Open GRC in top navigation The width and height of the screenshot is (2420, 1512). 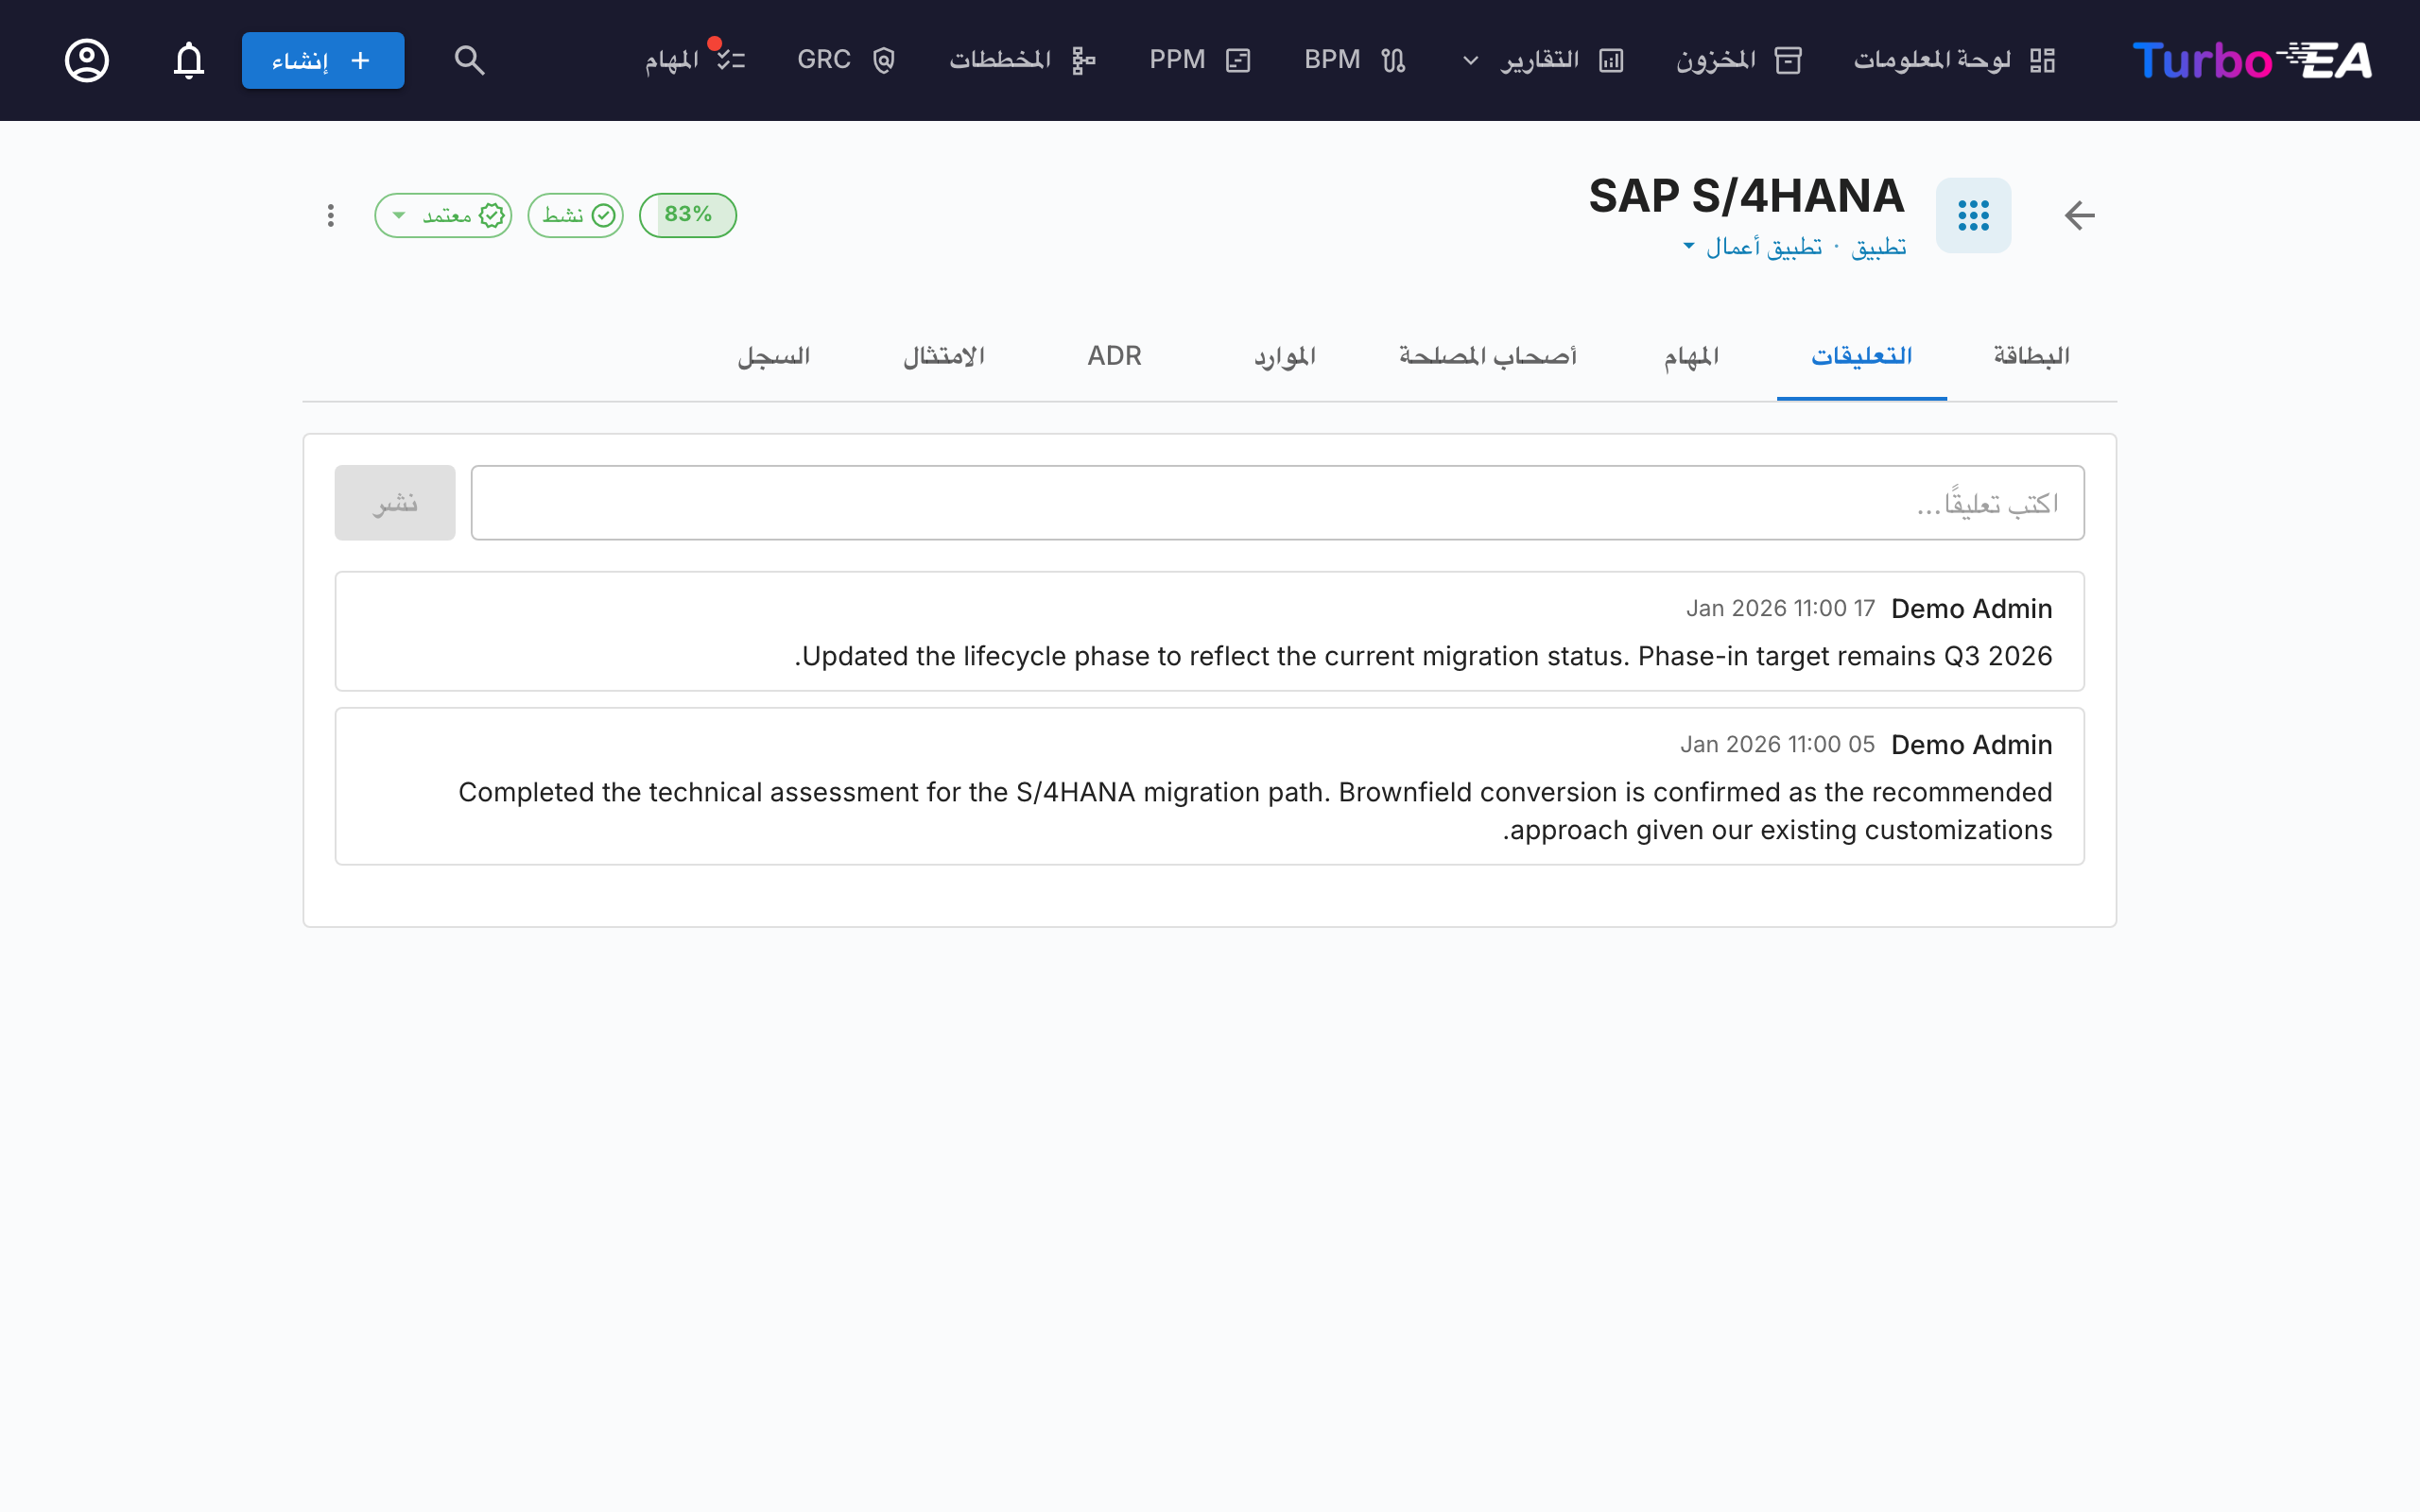846,60
